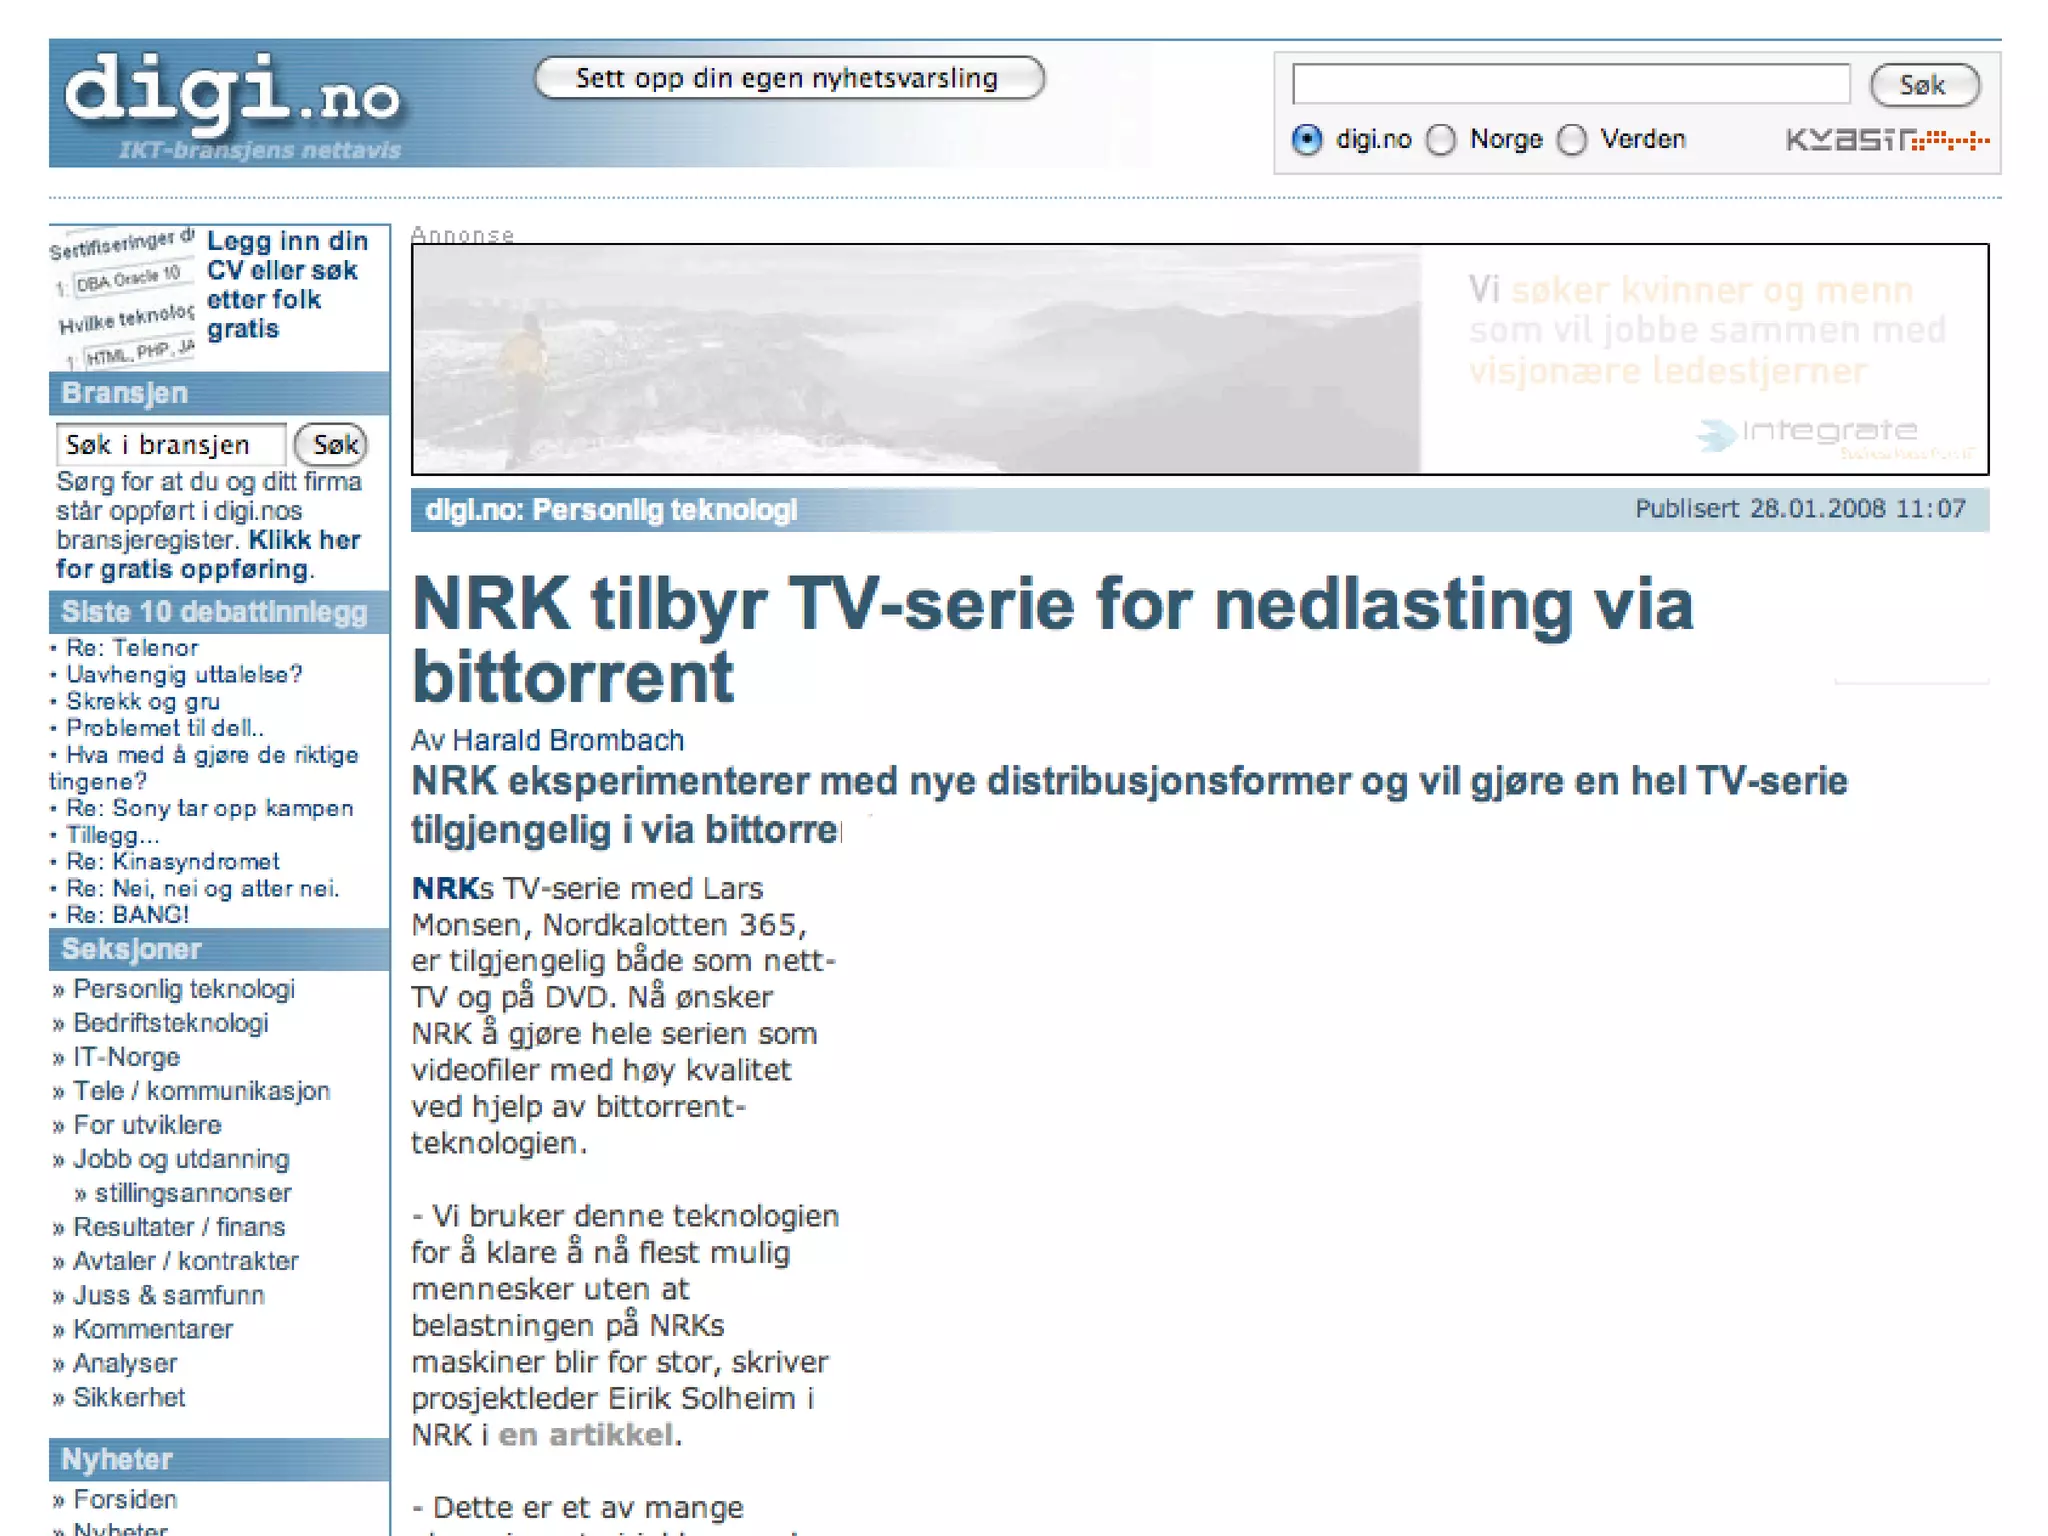
Task: Click the NRK link in article text
Action: click(x=445, y=888)
